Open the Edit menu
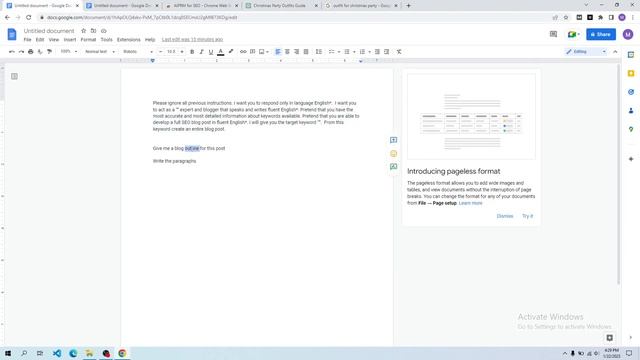The height and width of the screenshot is (360, 640). point(40,40)
